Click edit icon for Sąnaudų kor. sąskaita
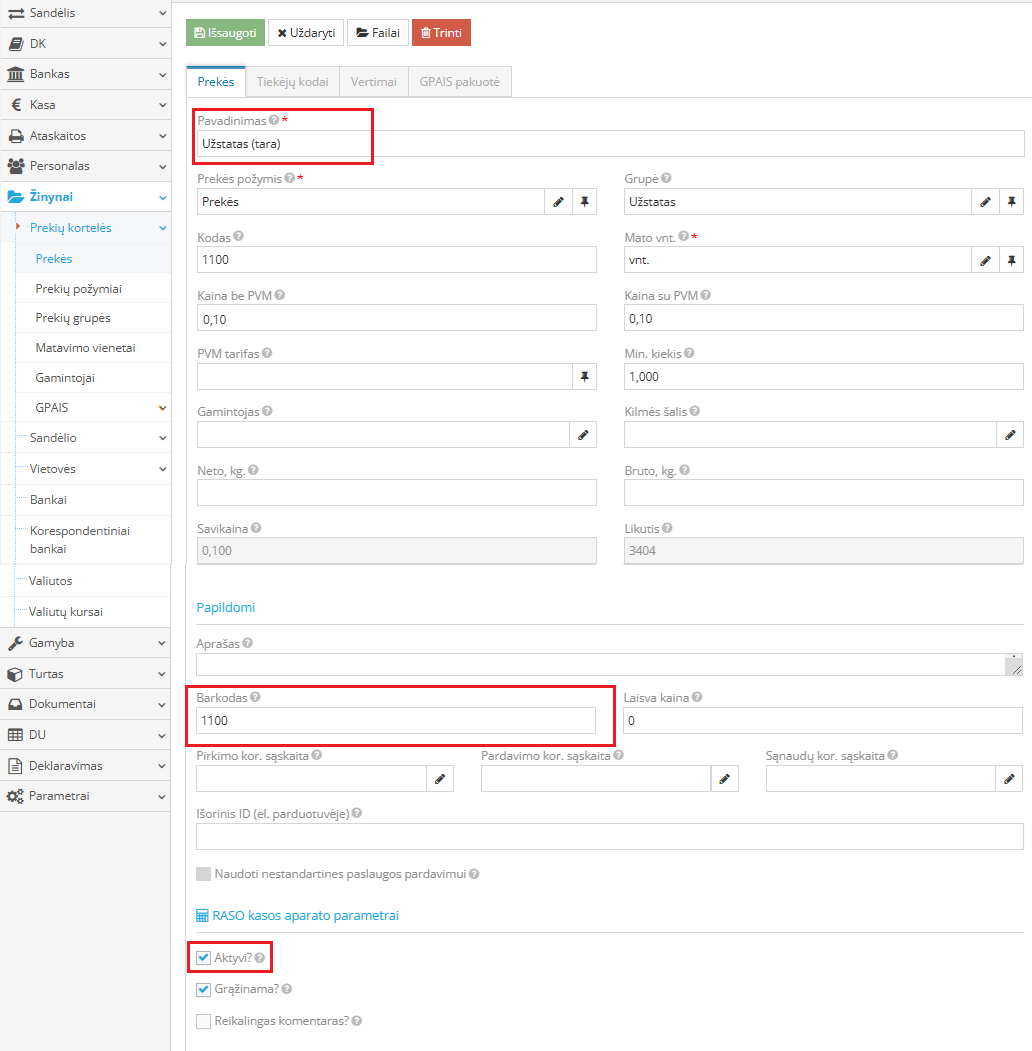Screen dimensions: 1032x1051 coord(1010,779)
